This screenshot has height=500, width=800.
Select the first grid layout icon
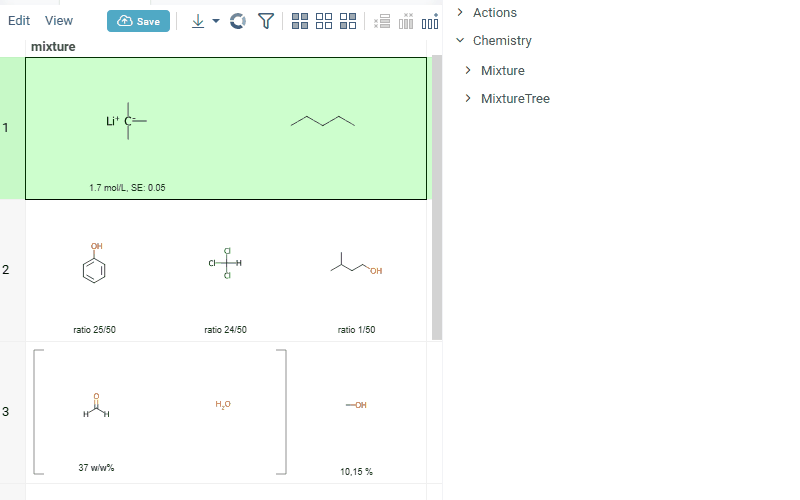point(300,21)
